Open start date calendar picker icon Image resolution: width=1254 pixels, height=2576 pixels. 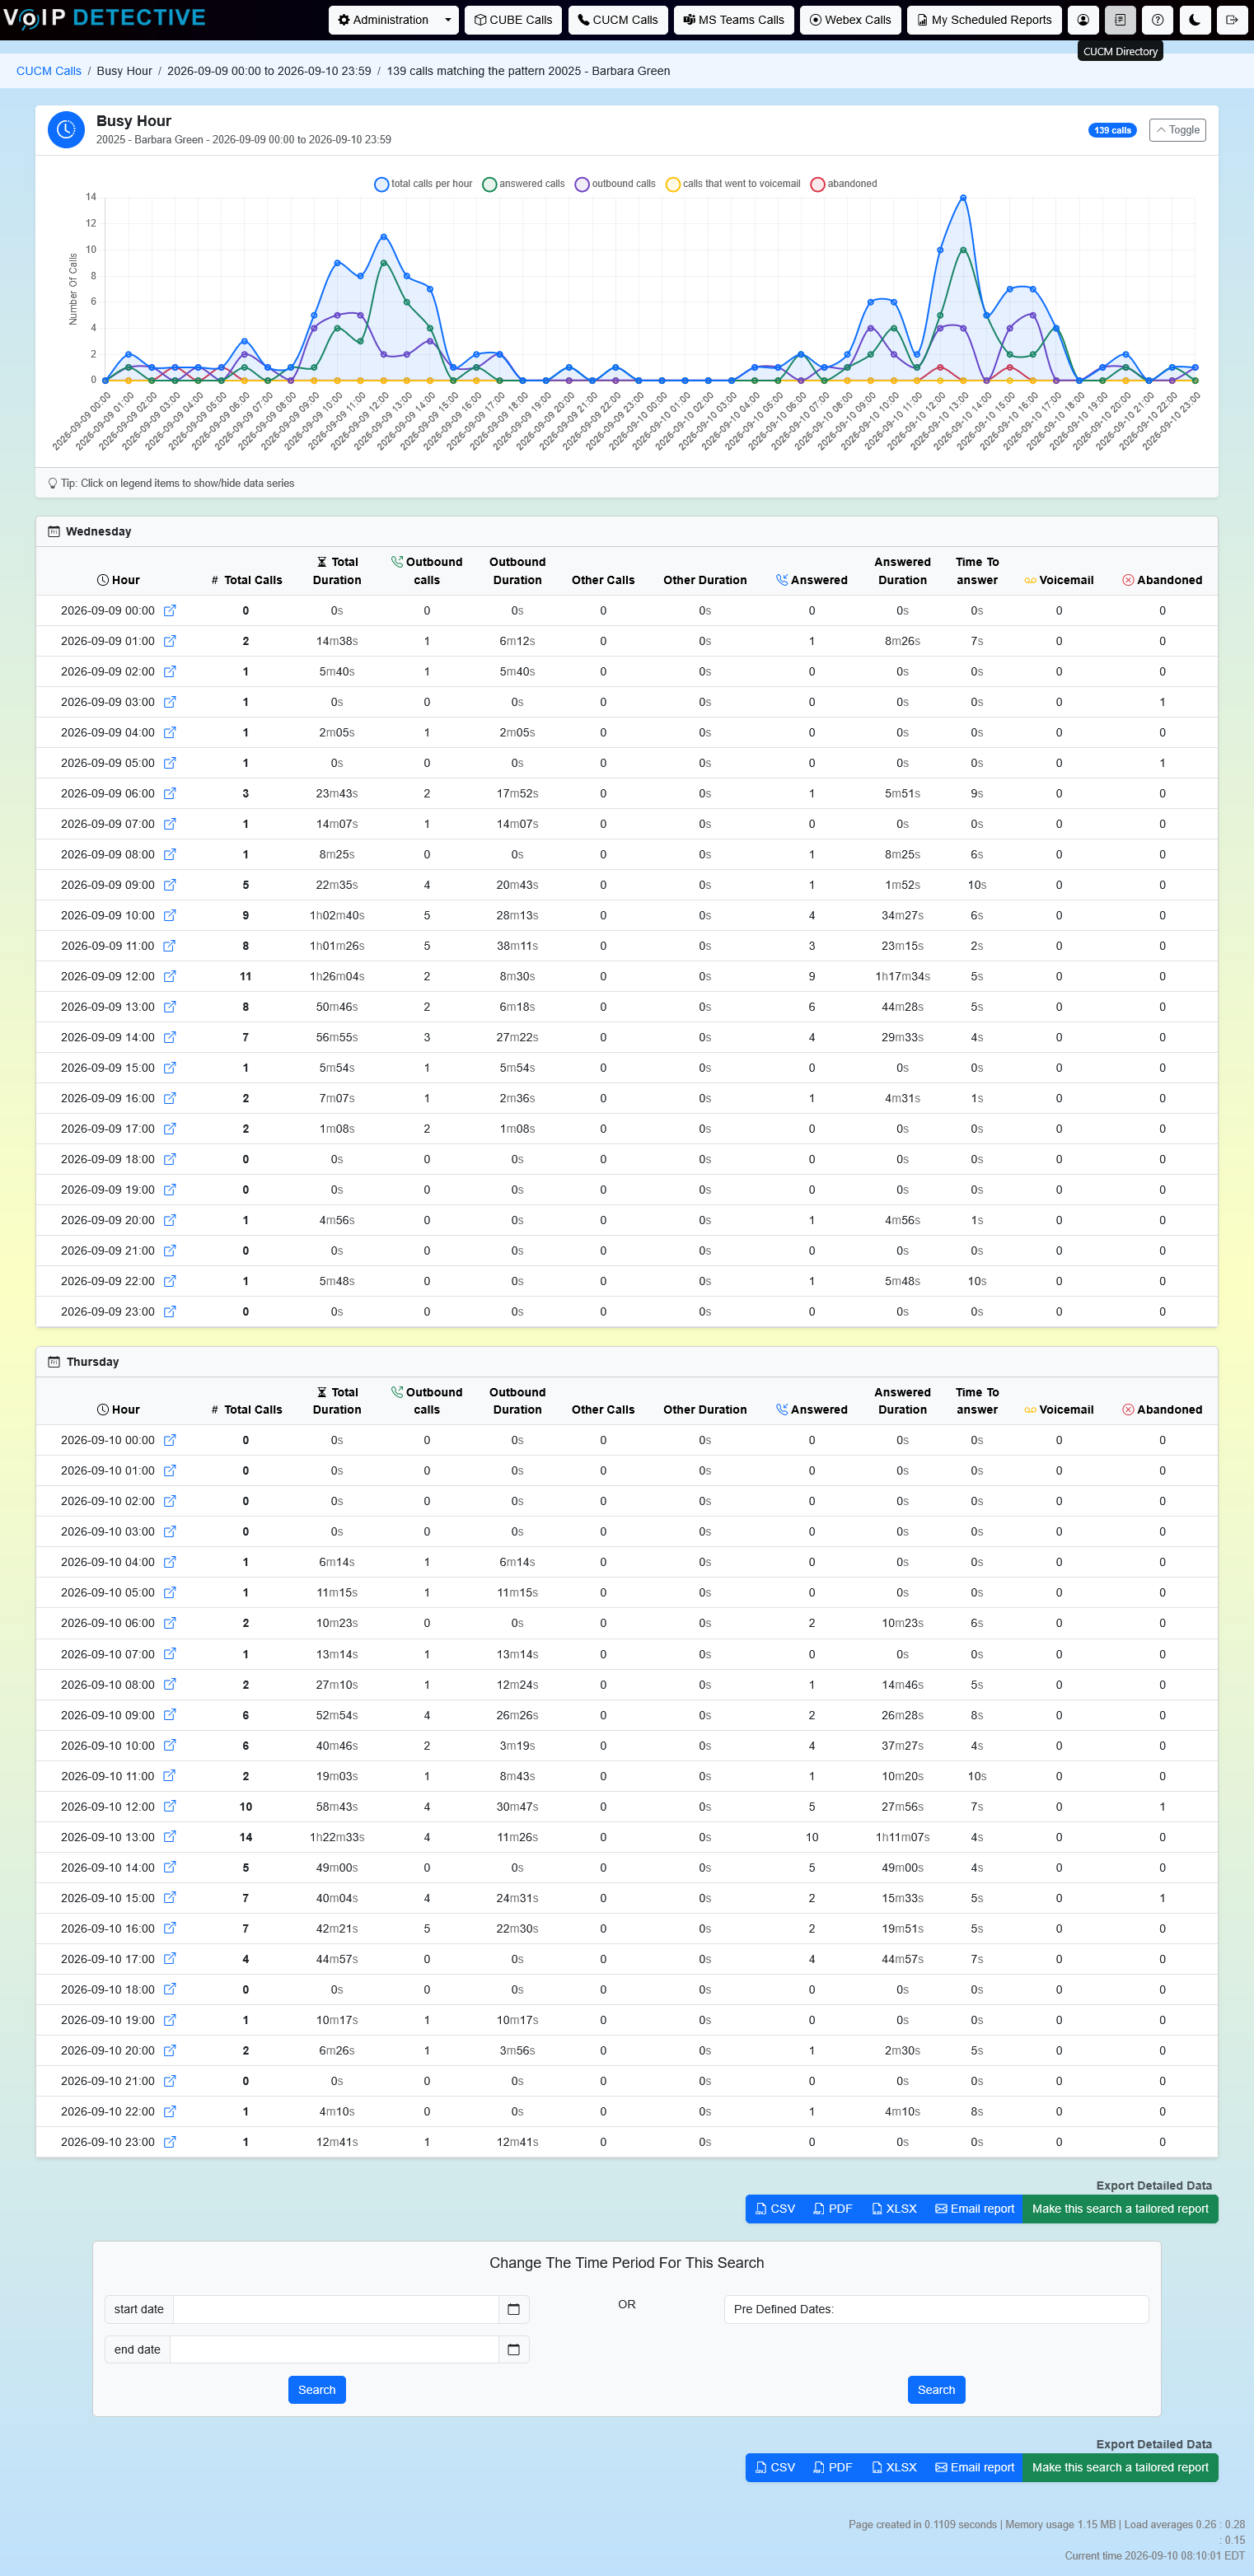point(513,2309)
